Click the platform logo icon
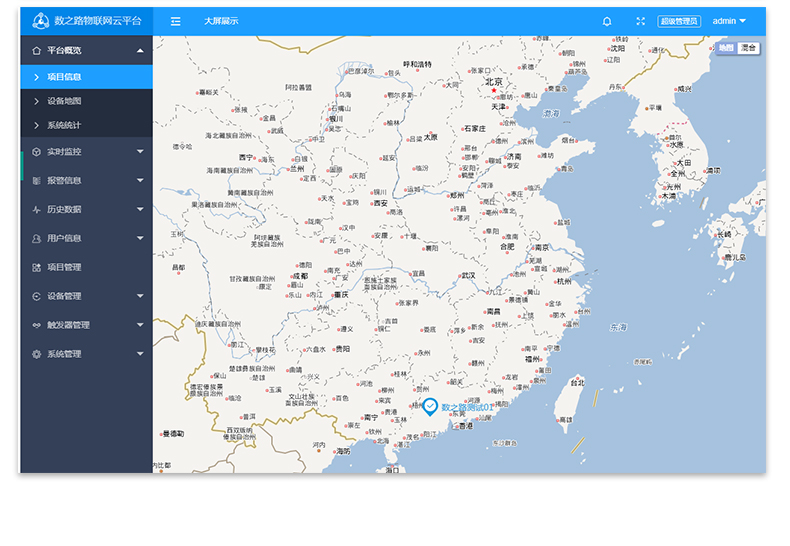Screen dimensions: 790x546 tap(41, 21)
